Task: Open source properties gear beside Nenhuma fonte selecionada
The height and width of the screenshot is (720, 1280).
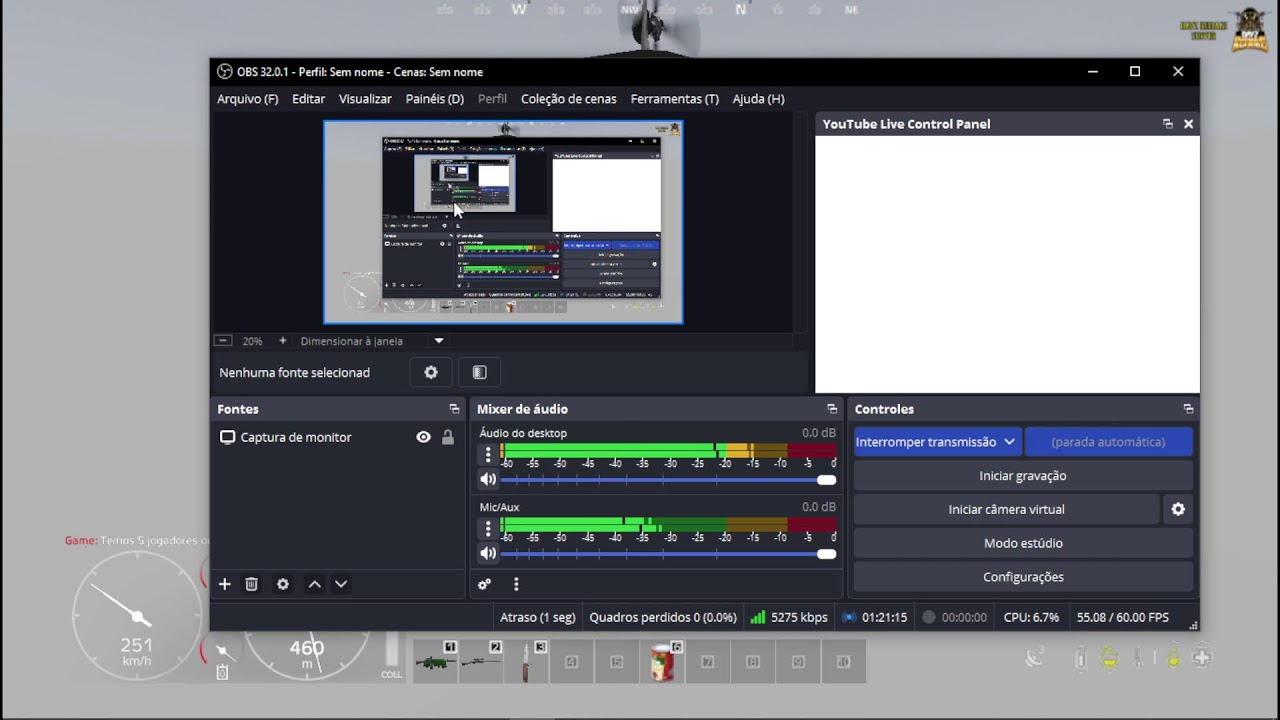Action: [x=431, y=372]
